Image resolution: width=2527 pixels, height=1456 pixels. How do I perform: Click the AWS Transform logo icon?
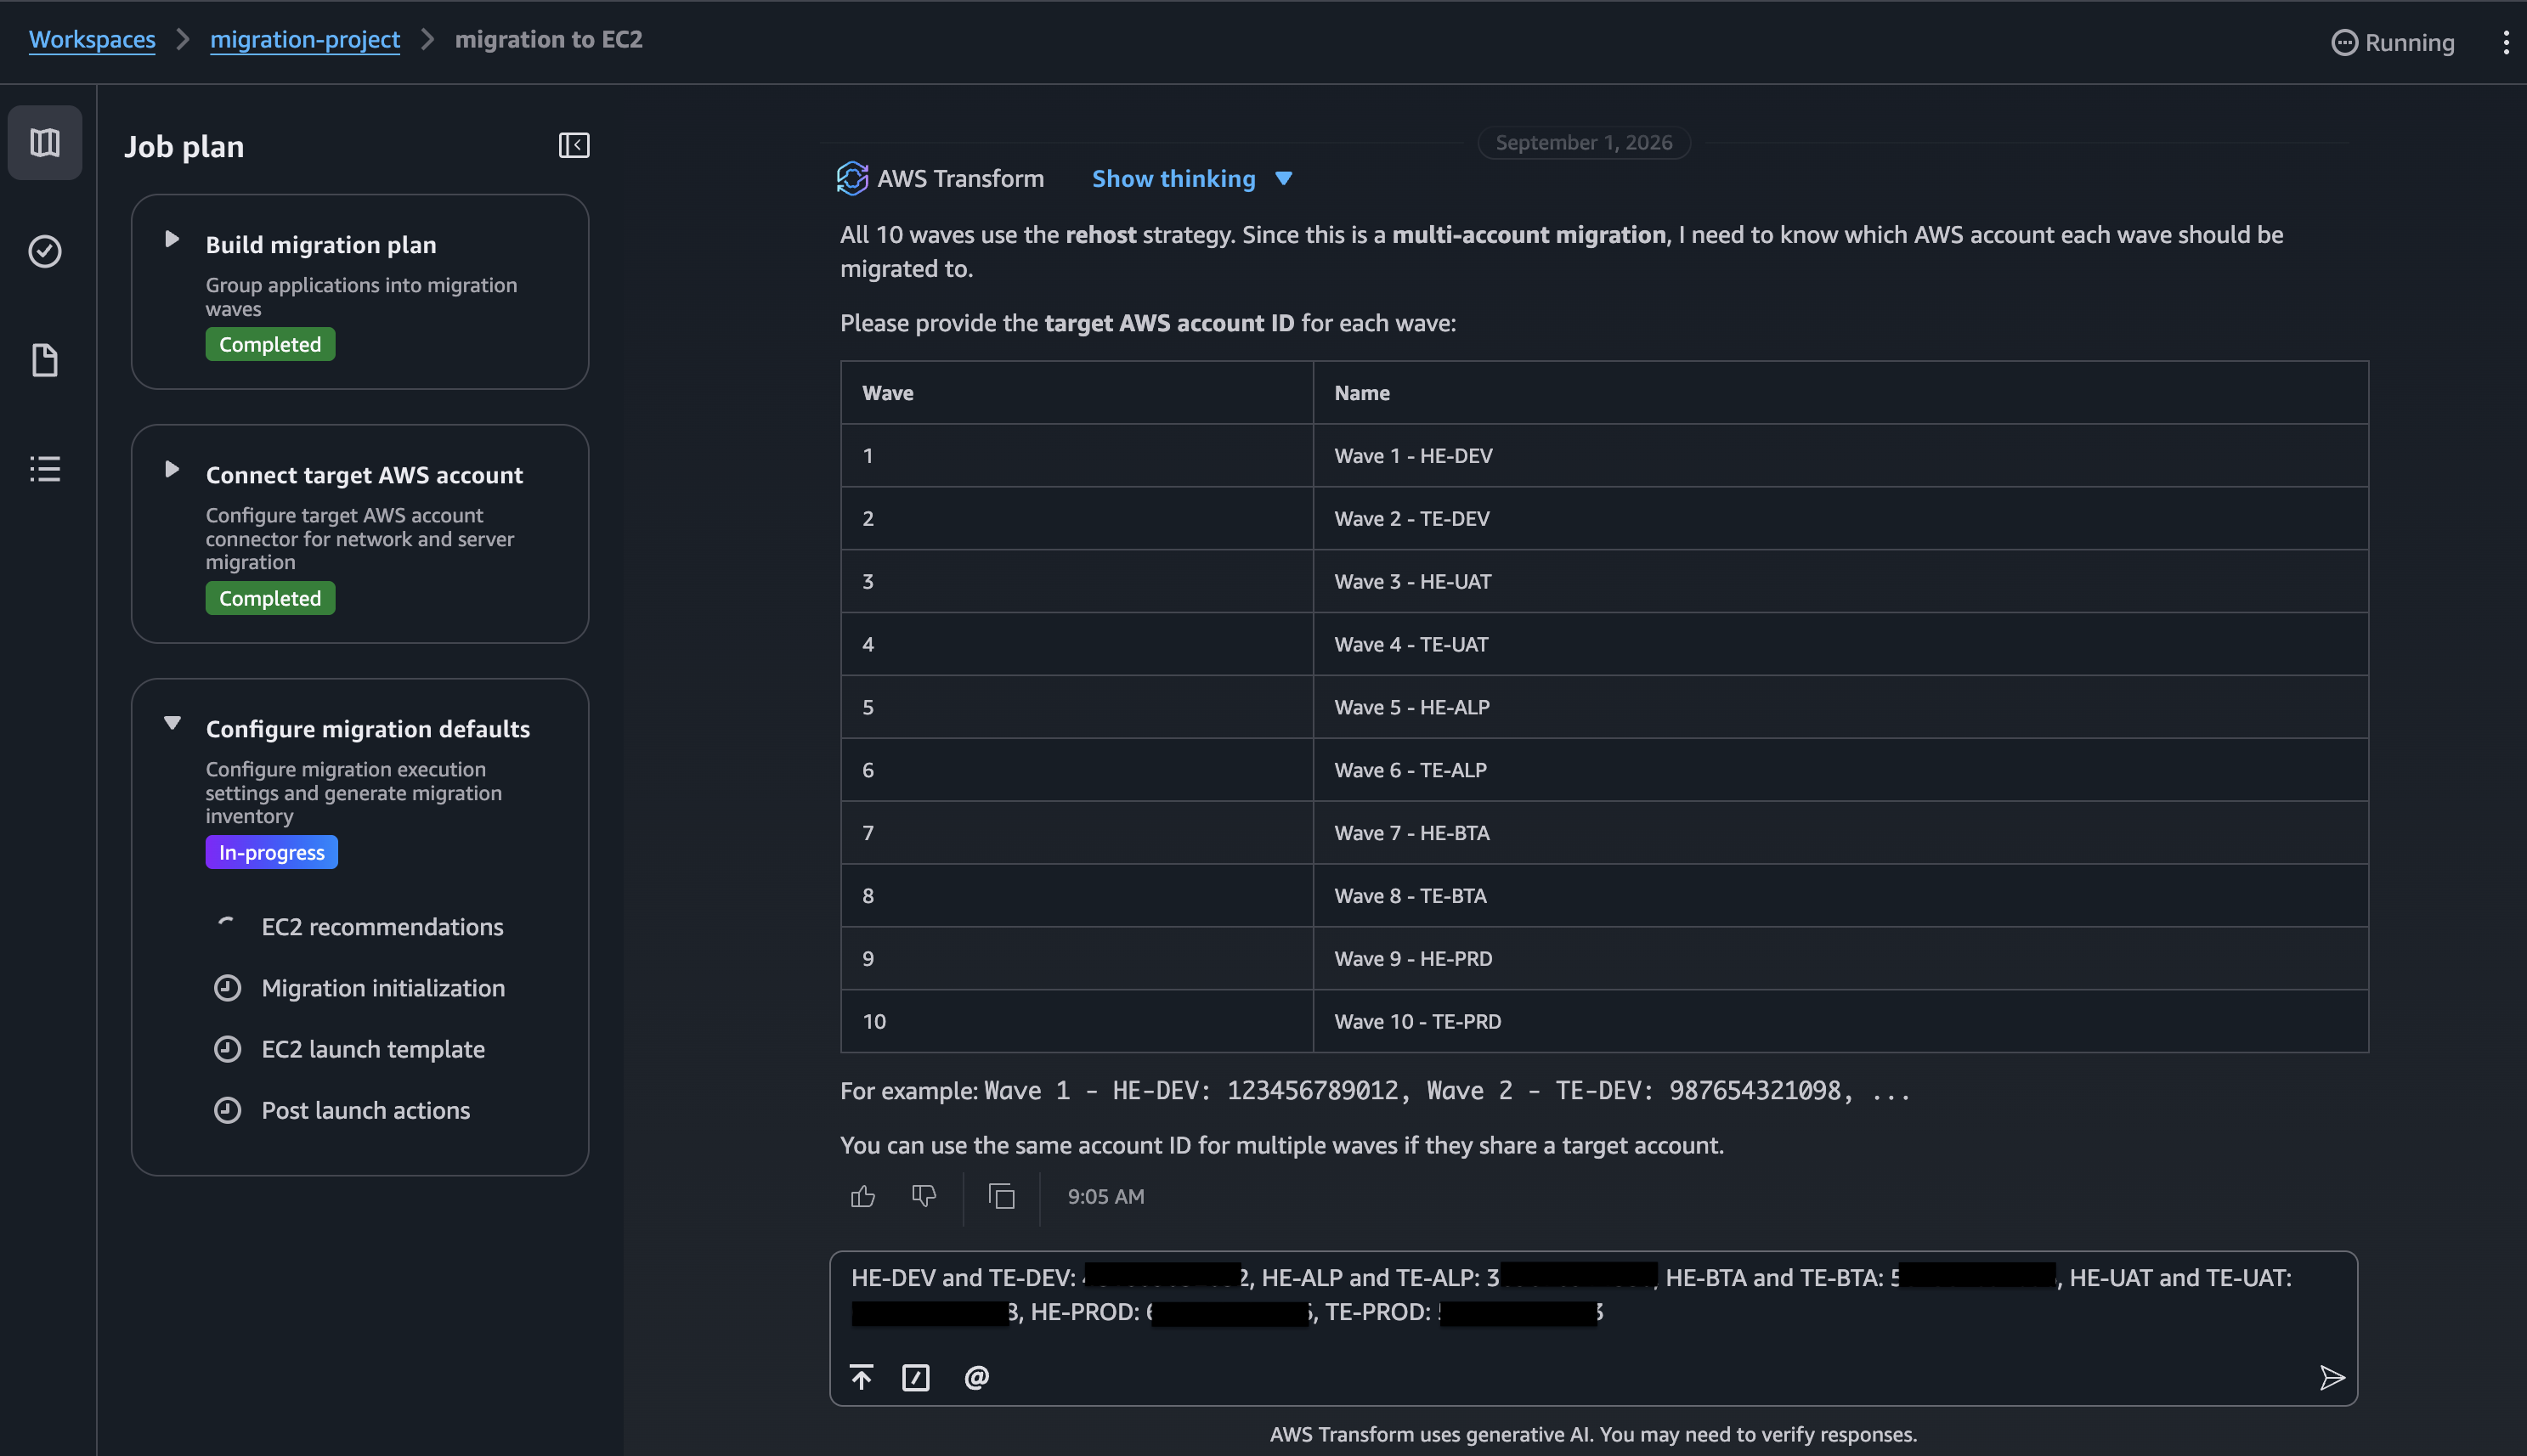[x=852, y=178]
